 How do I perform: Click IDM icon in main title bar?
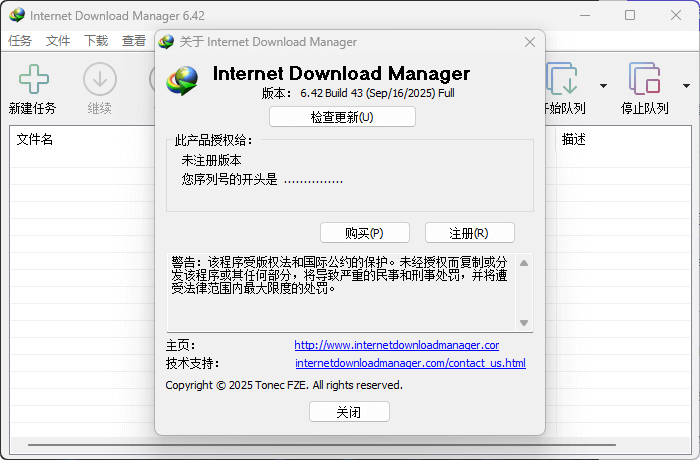[17, 15]
